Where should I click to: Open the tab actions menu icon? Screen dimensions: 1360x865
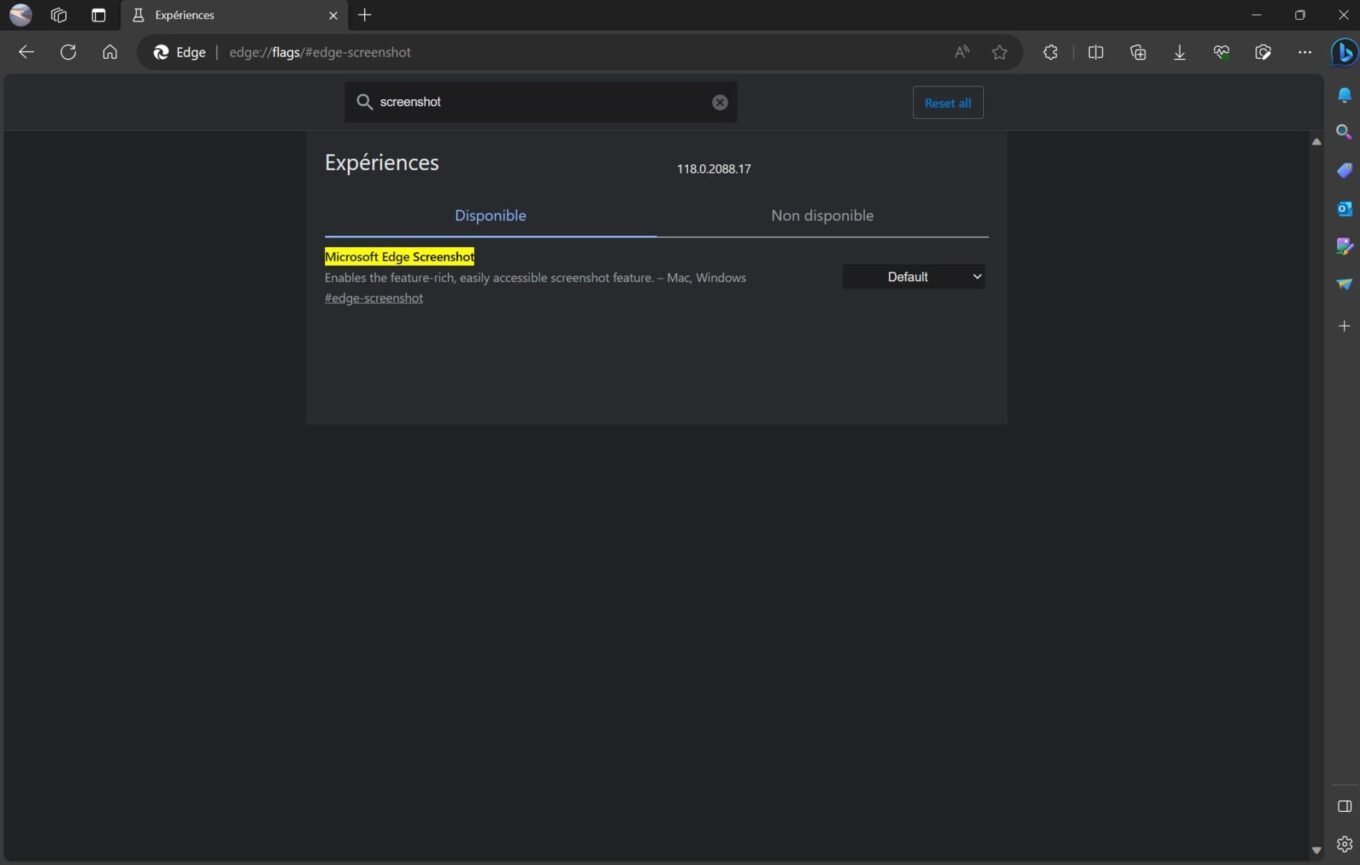pos(98,15)
